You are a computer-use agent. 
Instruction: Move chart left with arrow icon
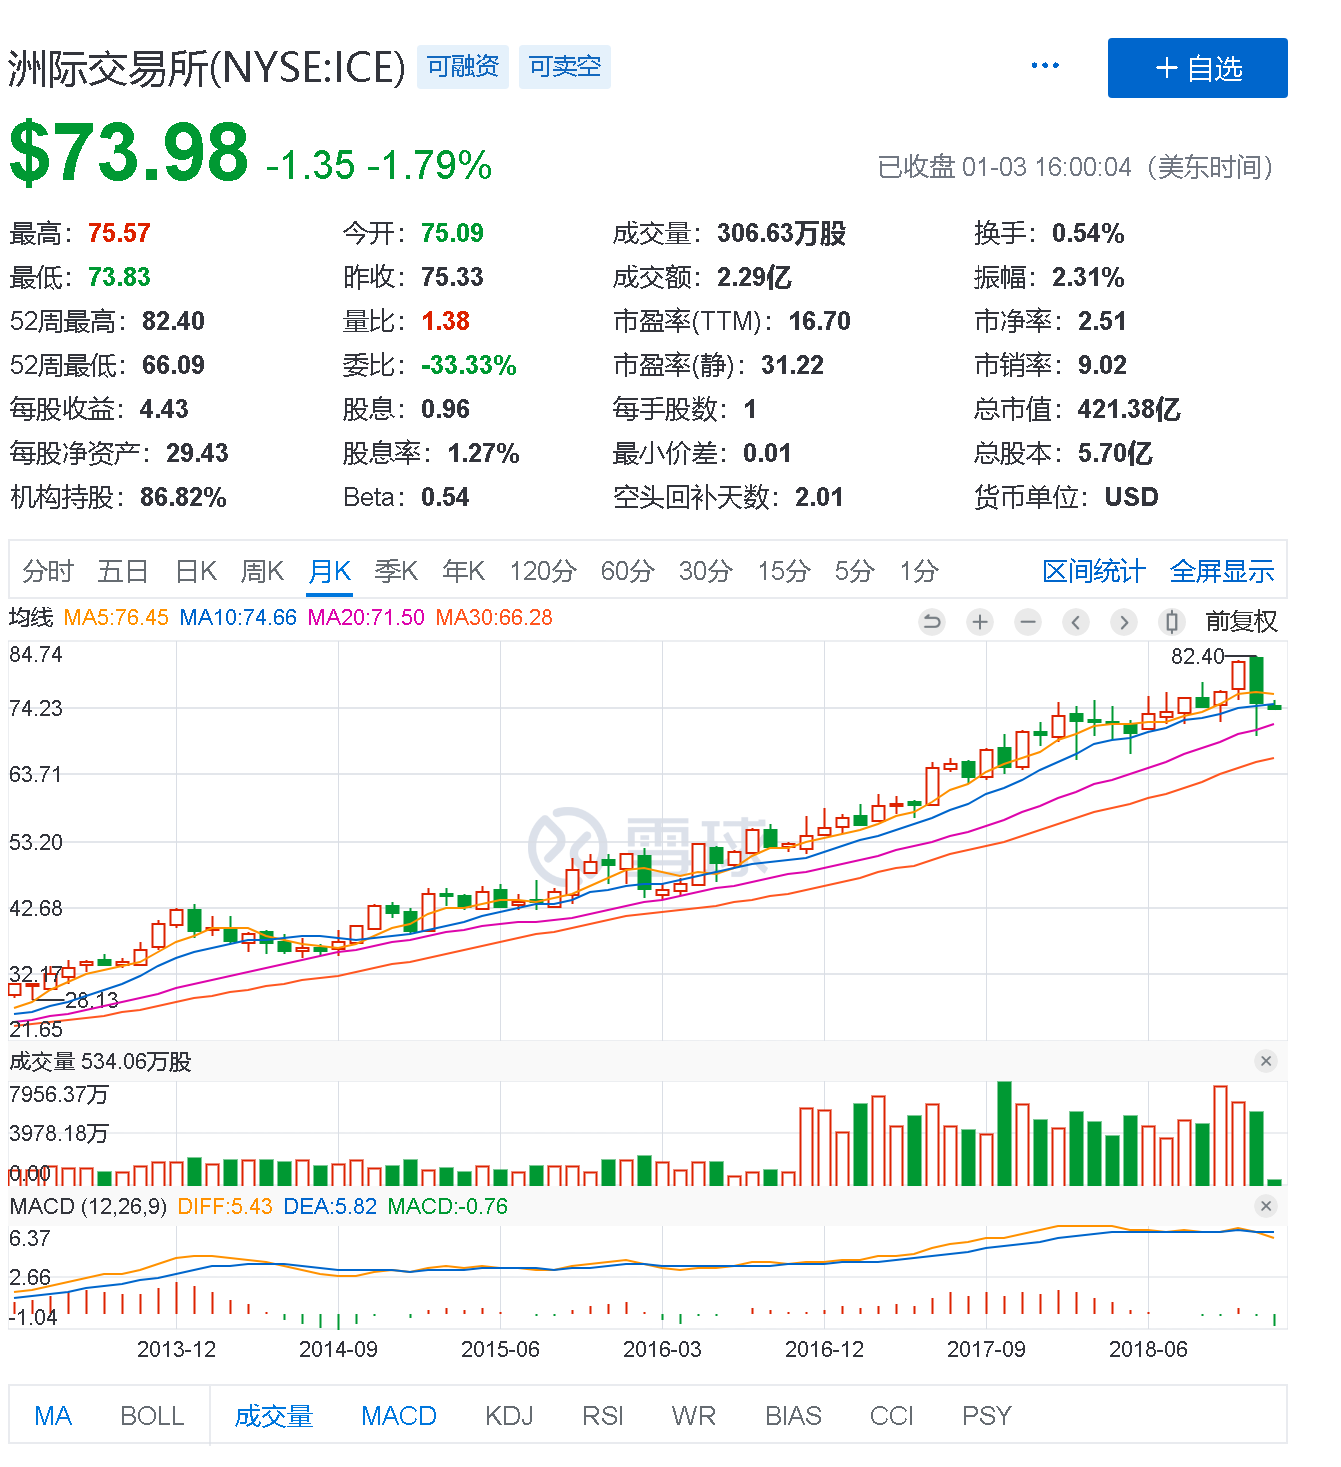[1076, 622]
